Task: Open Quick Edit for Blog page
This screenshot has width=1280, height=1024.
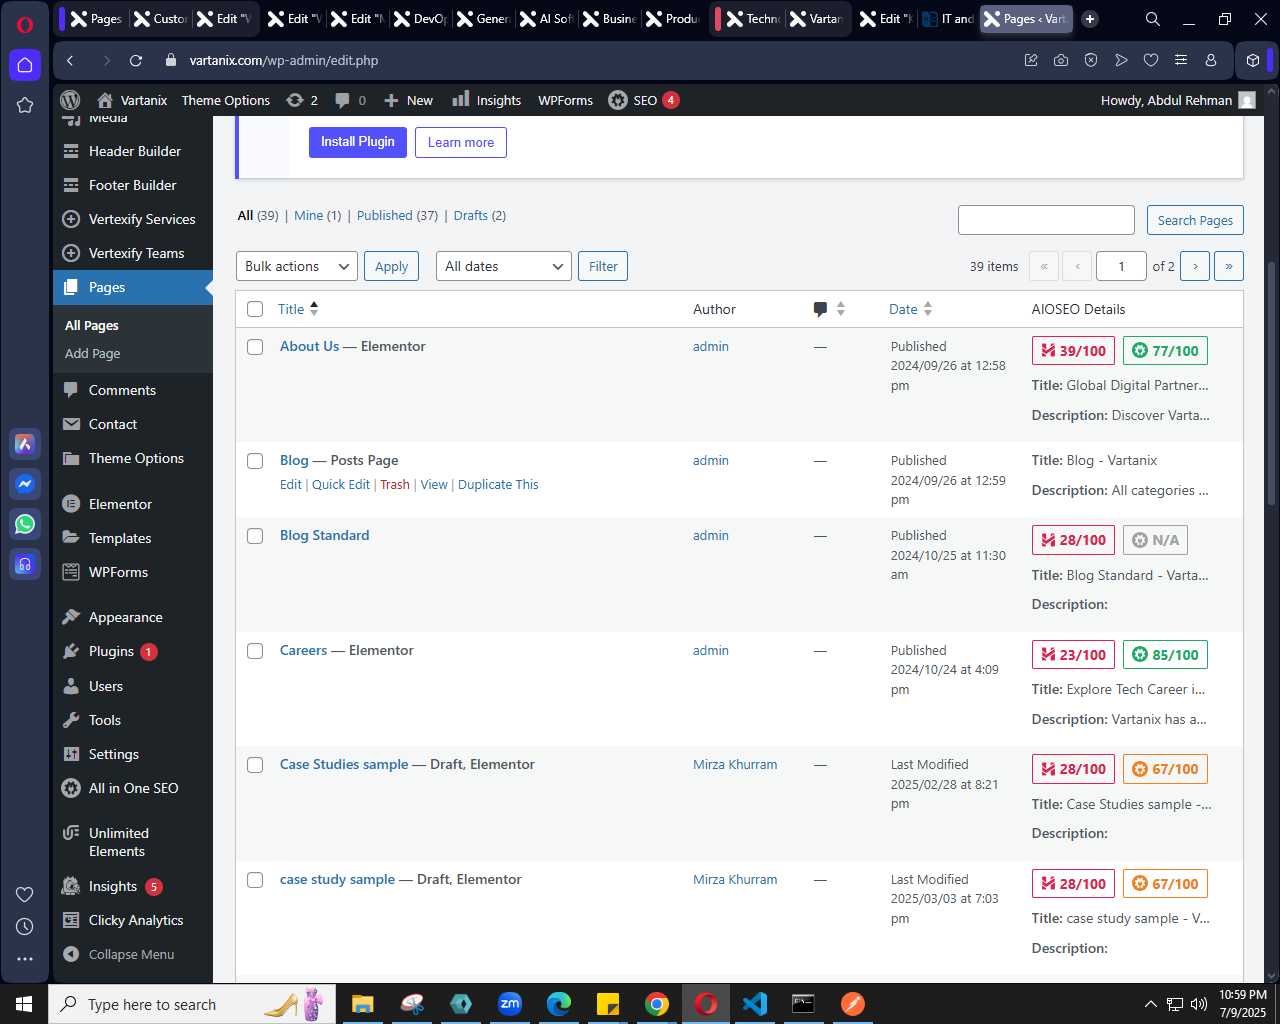Action: (341, 484)
